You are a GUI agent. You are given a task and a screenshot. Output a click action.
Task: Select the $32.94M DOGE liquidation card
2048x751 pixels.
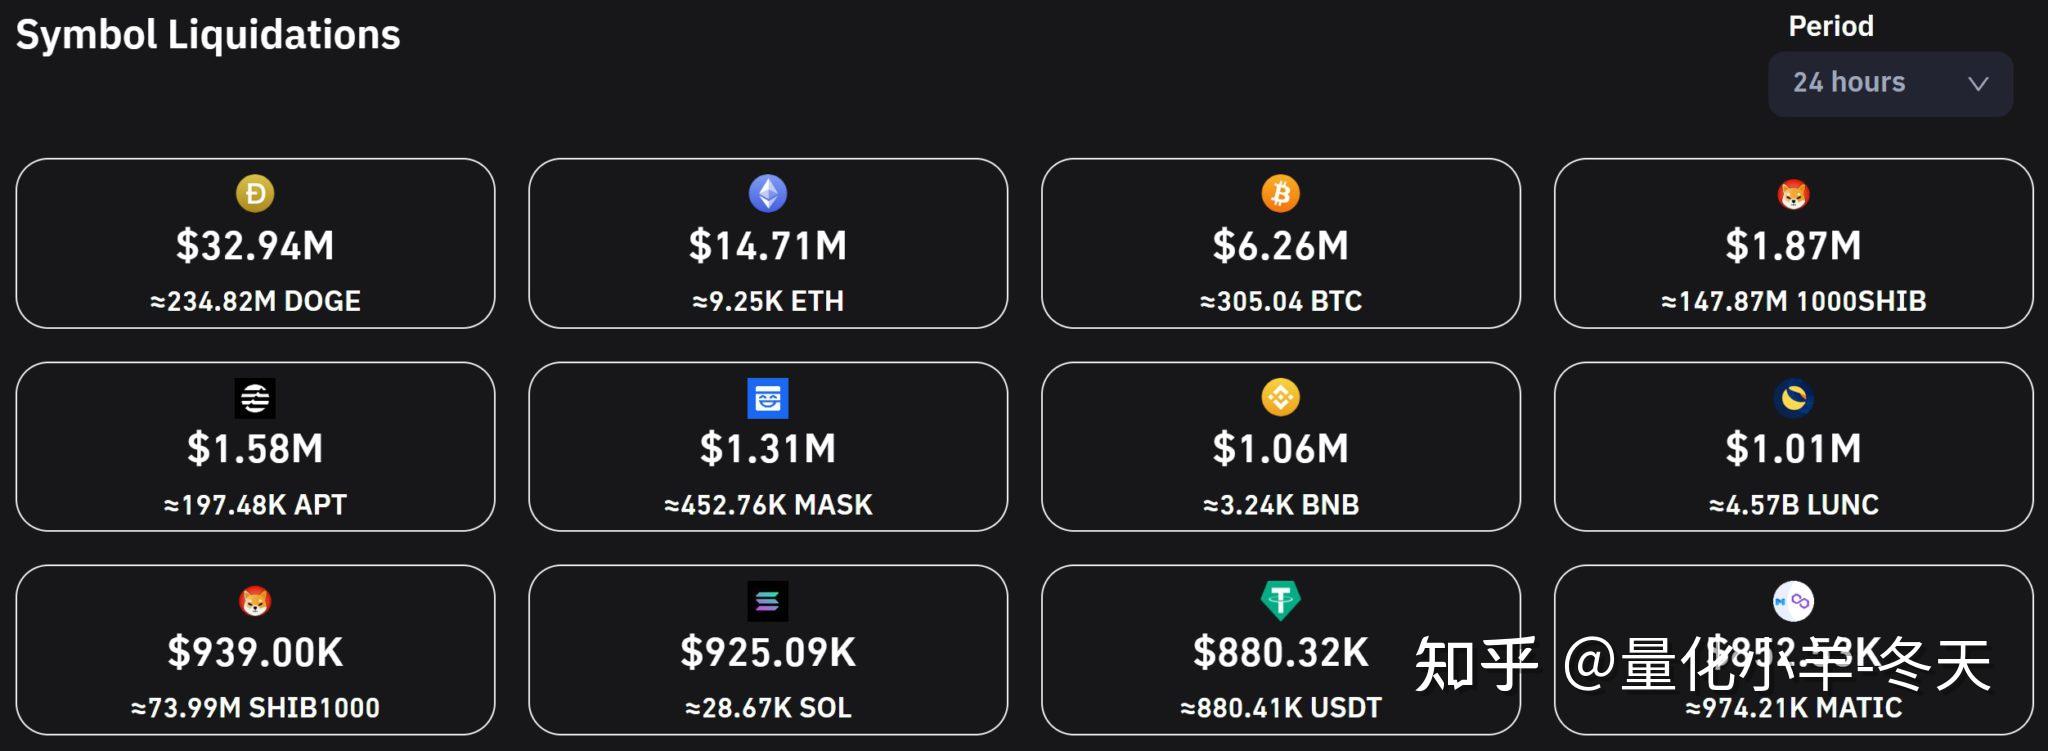(255, 243)
